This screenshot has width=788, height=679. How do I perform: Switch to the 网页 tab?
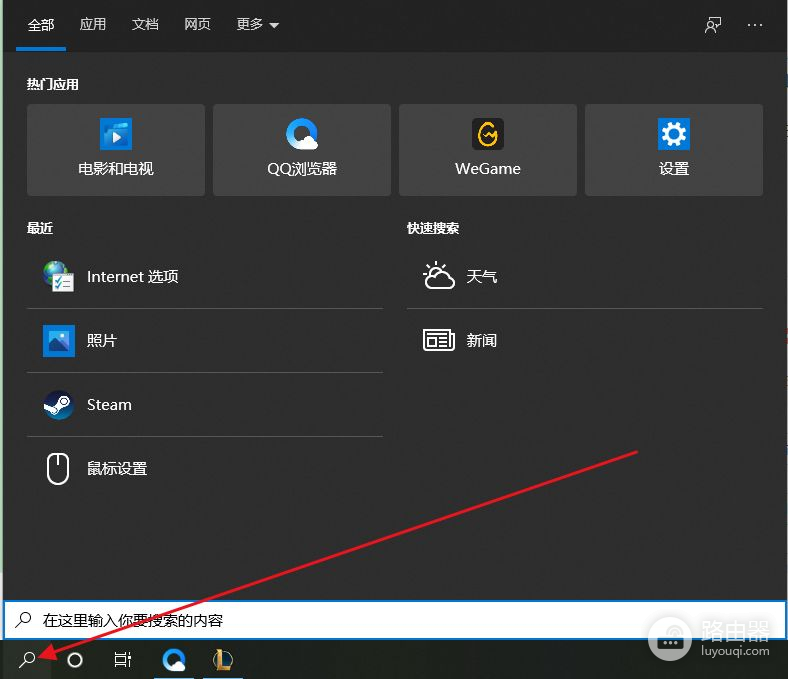pyautogui.click(x=197, y=25)
